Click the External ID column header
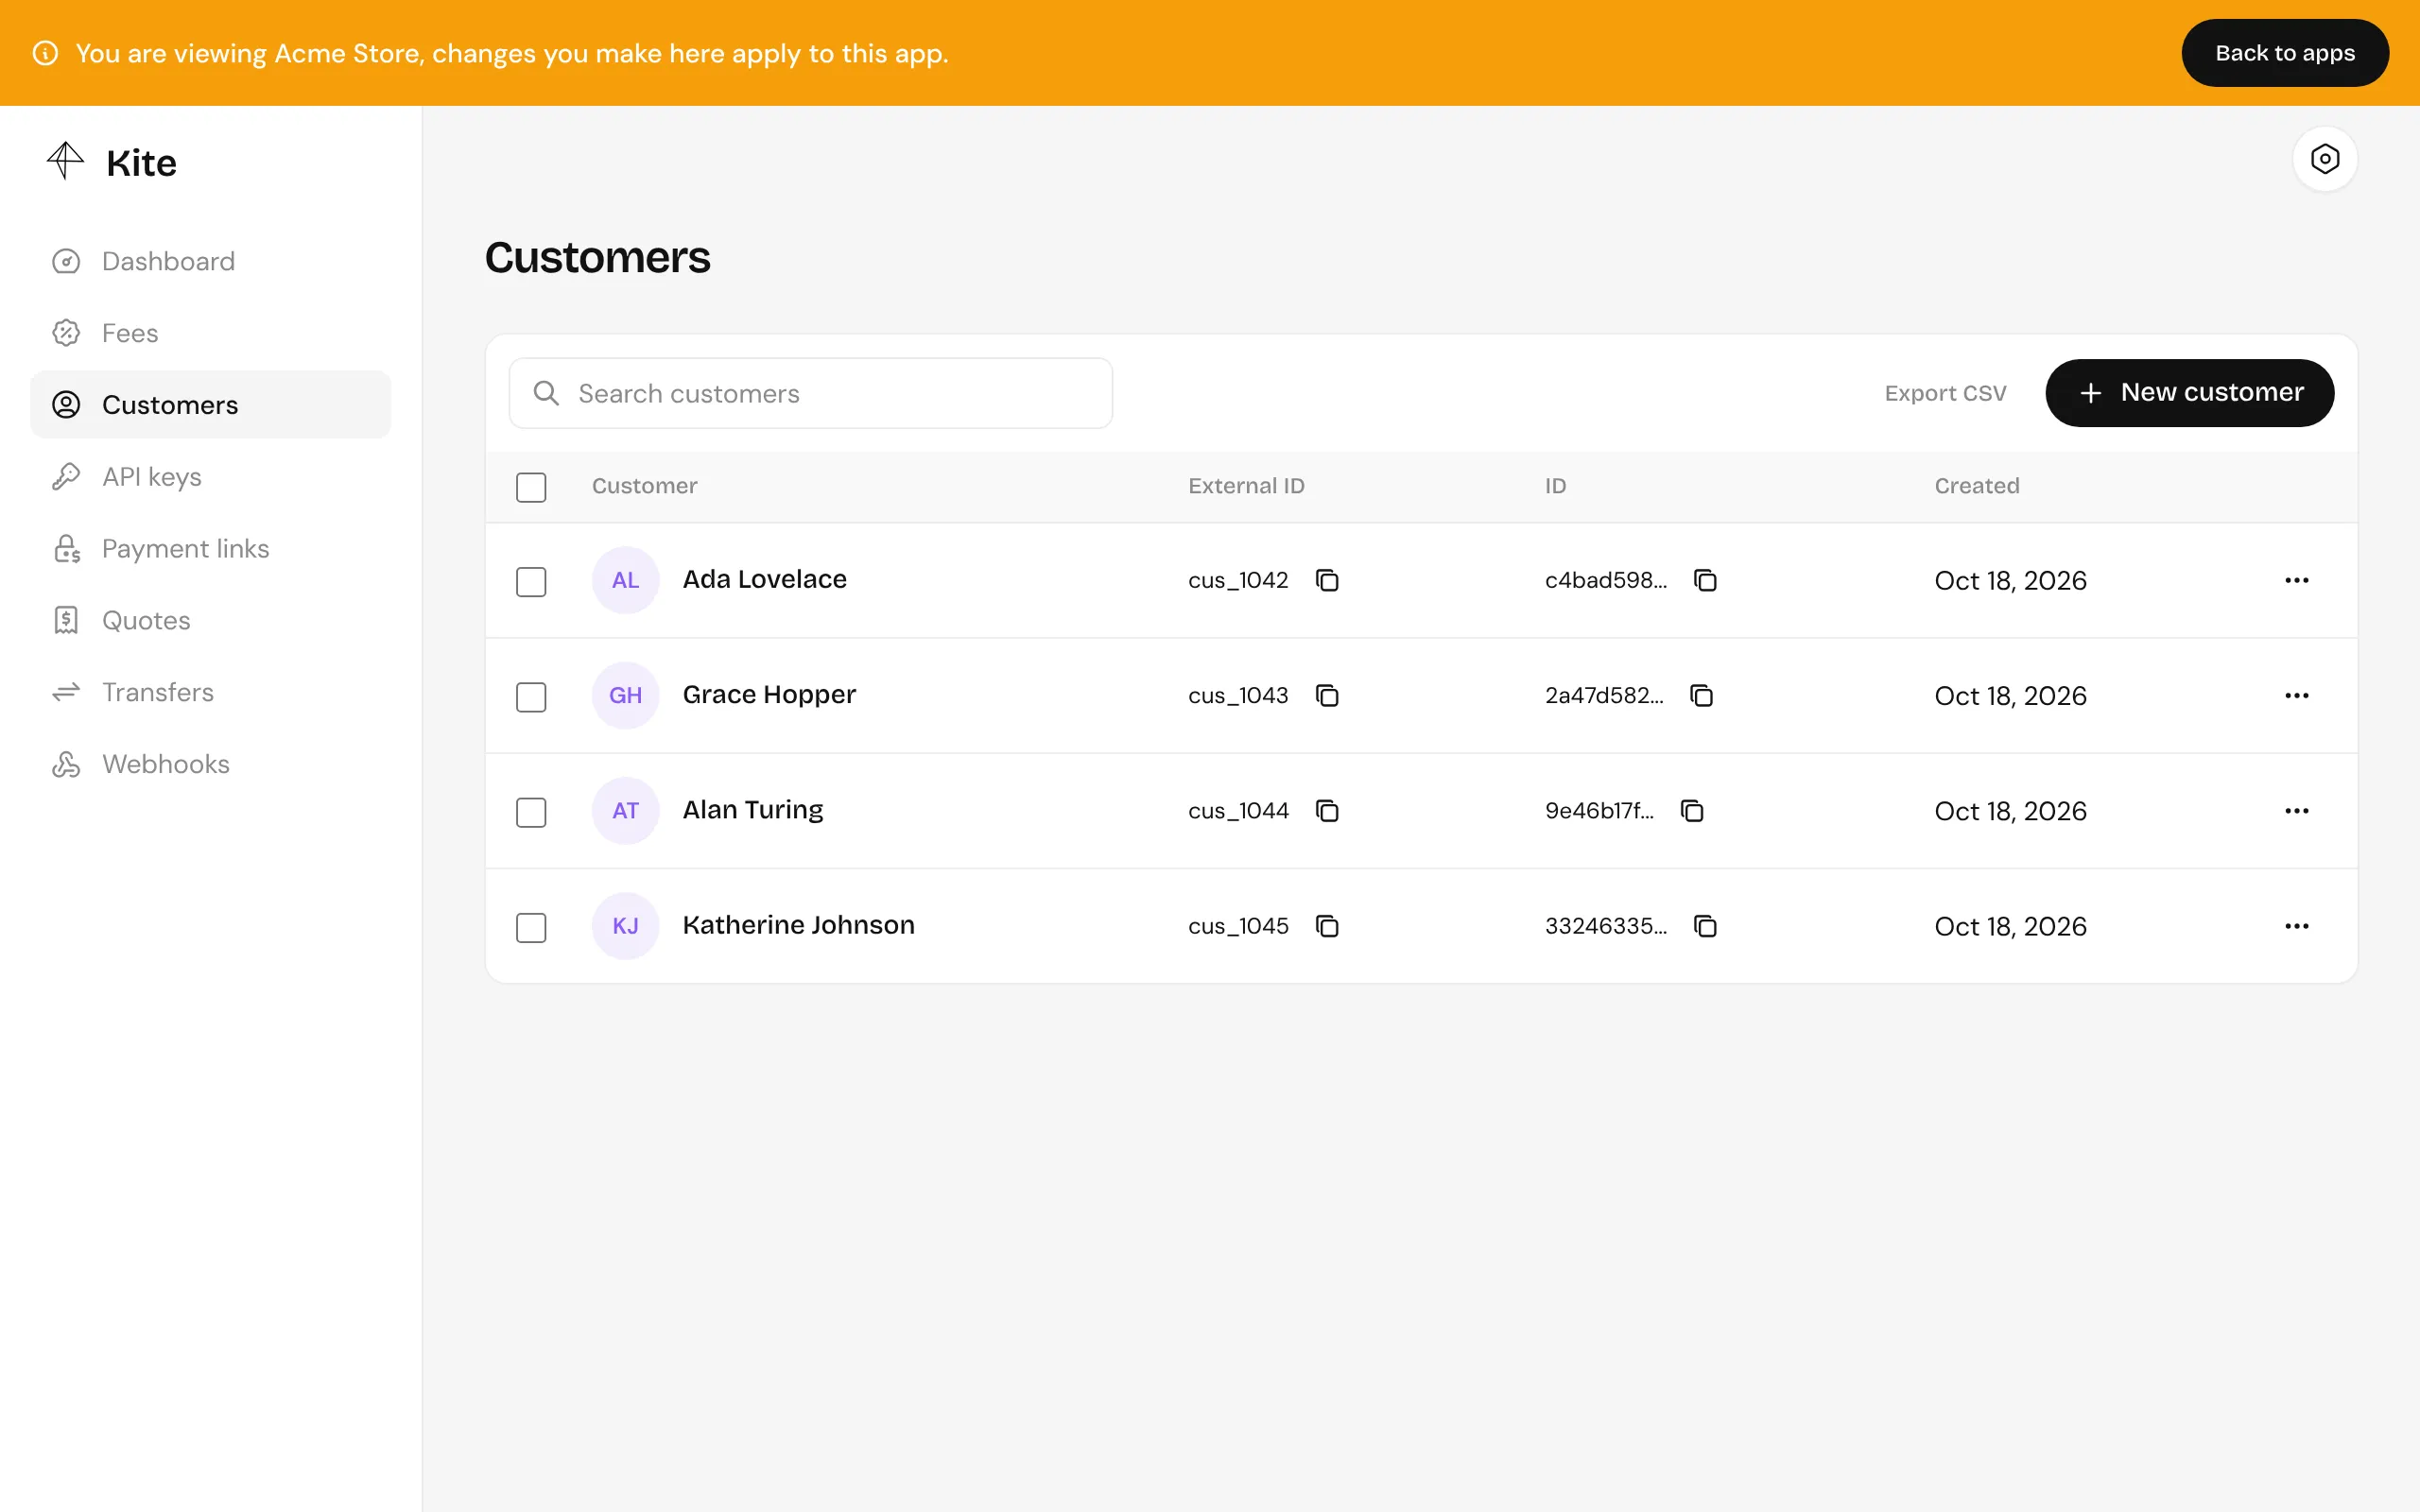This screenshot has height=1512, width=2420. click(1246, 486)
